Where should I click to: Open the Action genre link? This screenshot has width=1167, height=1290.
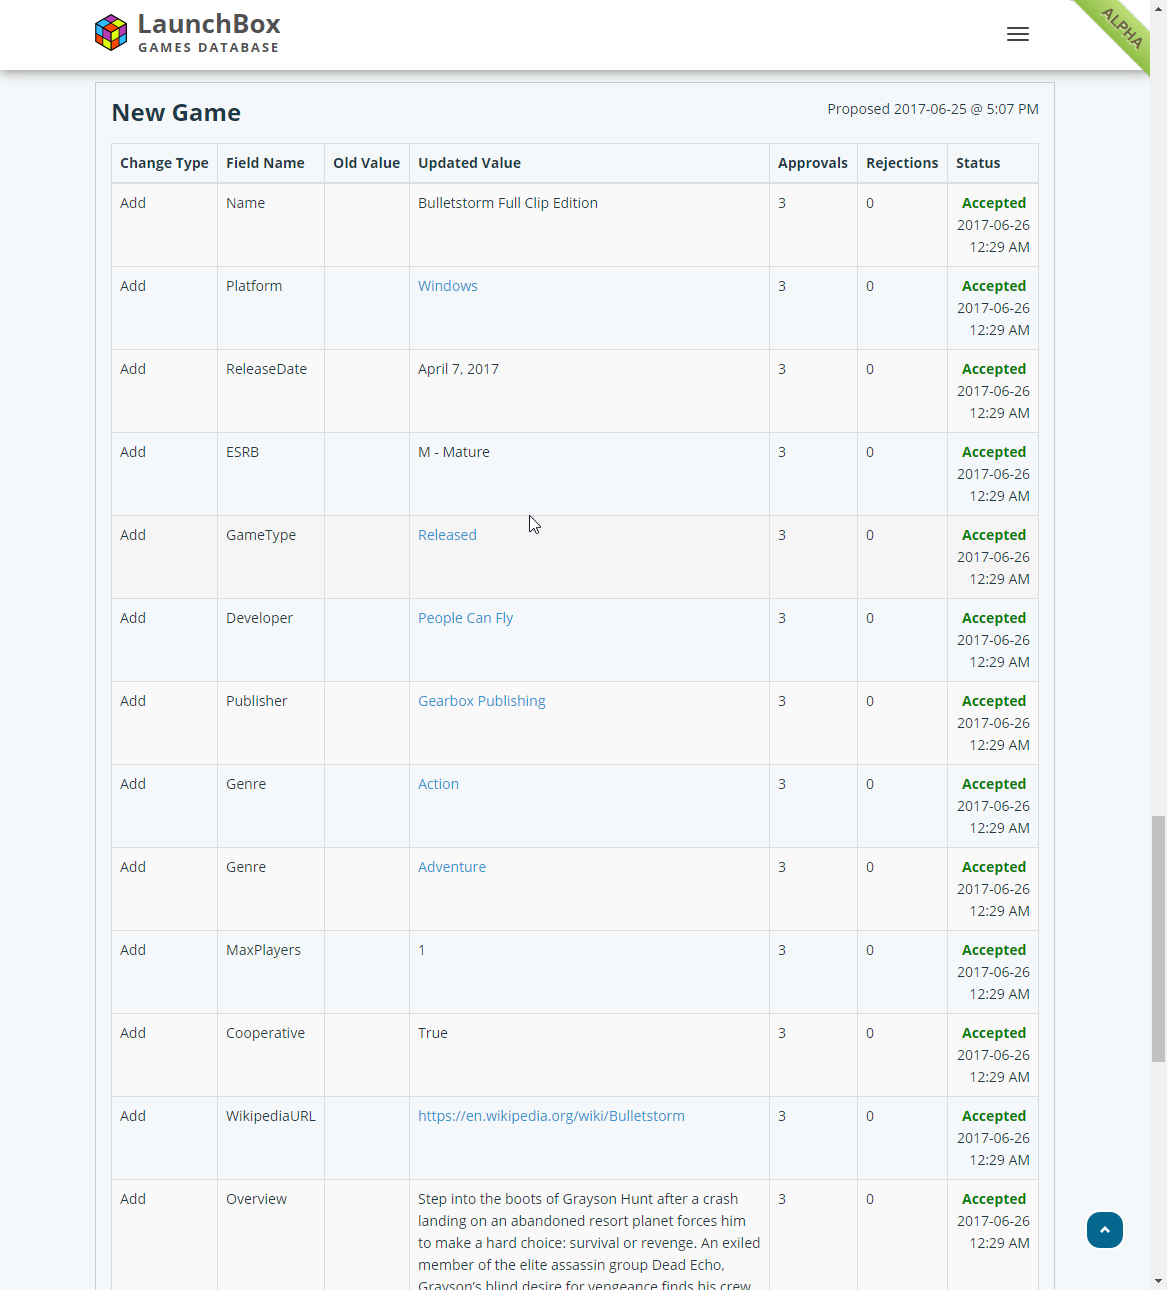438,784
